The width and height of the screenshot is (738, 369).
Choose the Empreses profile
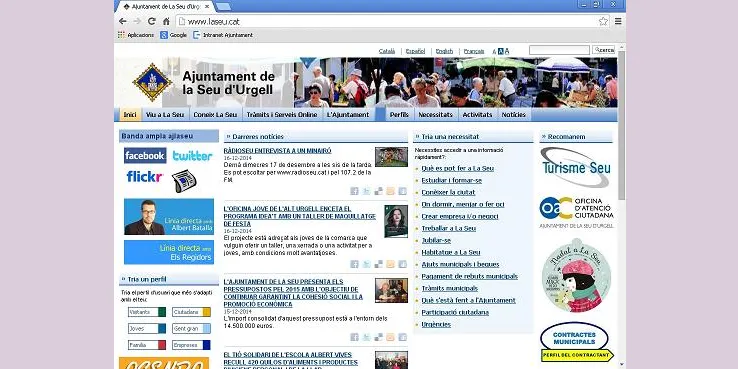click(x=192, y=345)
